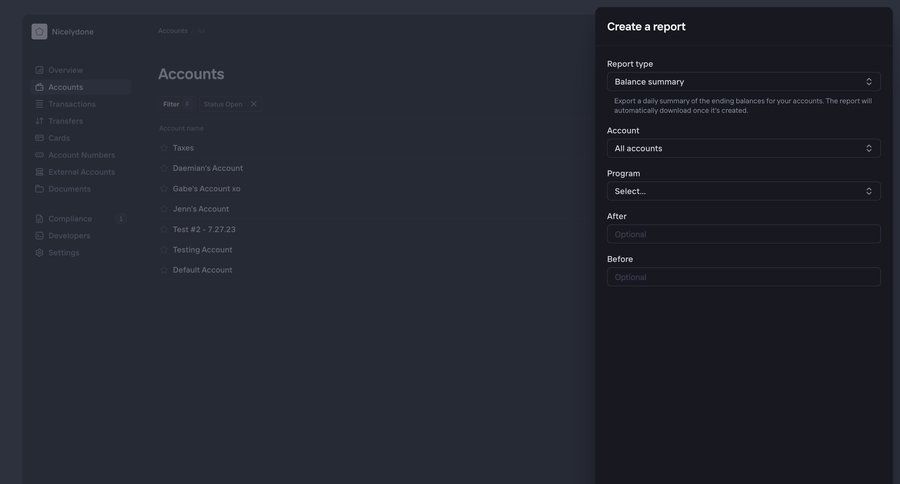Click the Transactions list icon
The image size is (900, 484).
click(x=39, y=104)
